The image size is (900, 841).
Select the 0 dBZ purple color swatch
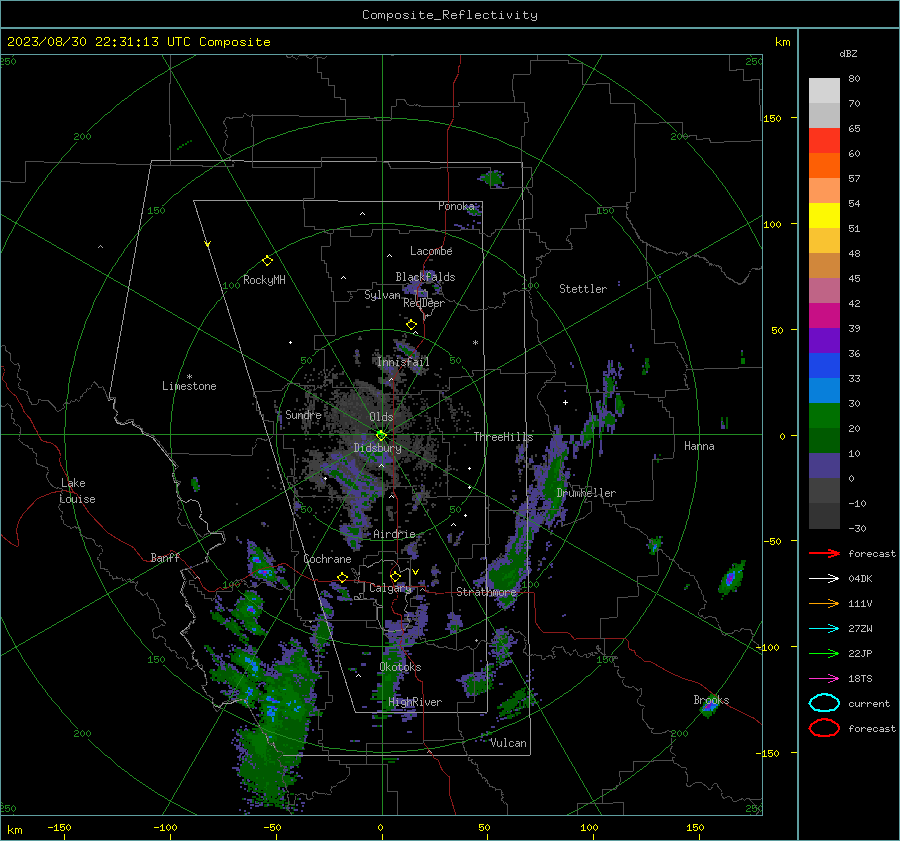(824, 466)
